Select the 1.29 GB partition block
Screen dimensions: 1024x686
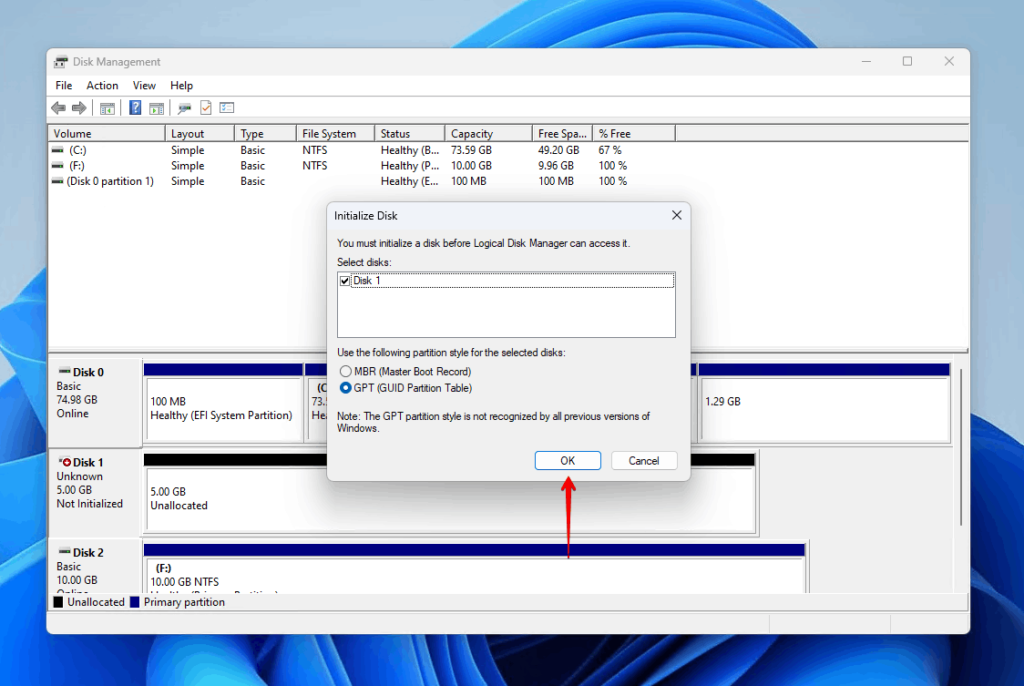[x=824, y=403]
